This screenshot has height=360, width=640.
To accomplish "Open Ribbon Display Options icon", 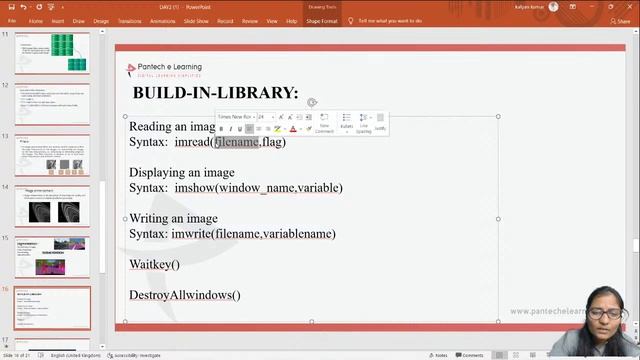I will tap(573, 7).
